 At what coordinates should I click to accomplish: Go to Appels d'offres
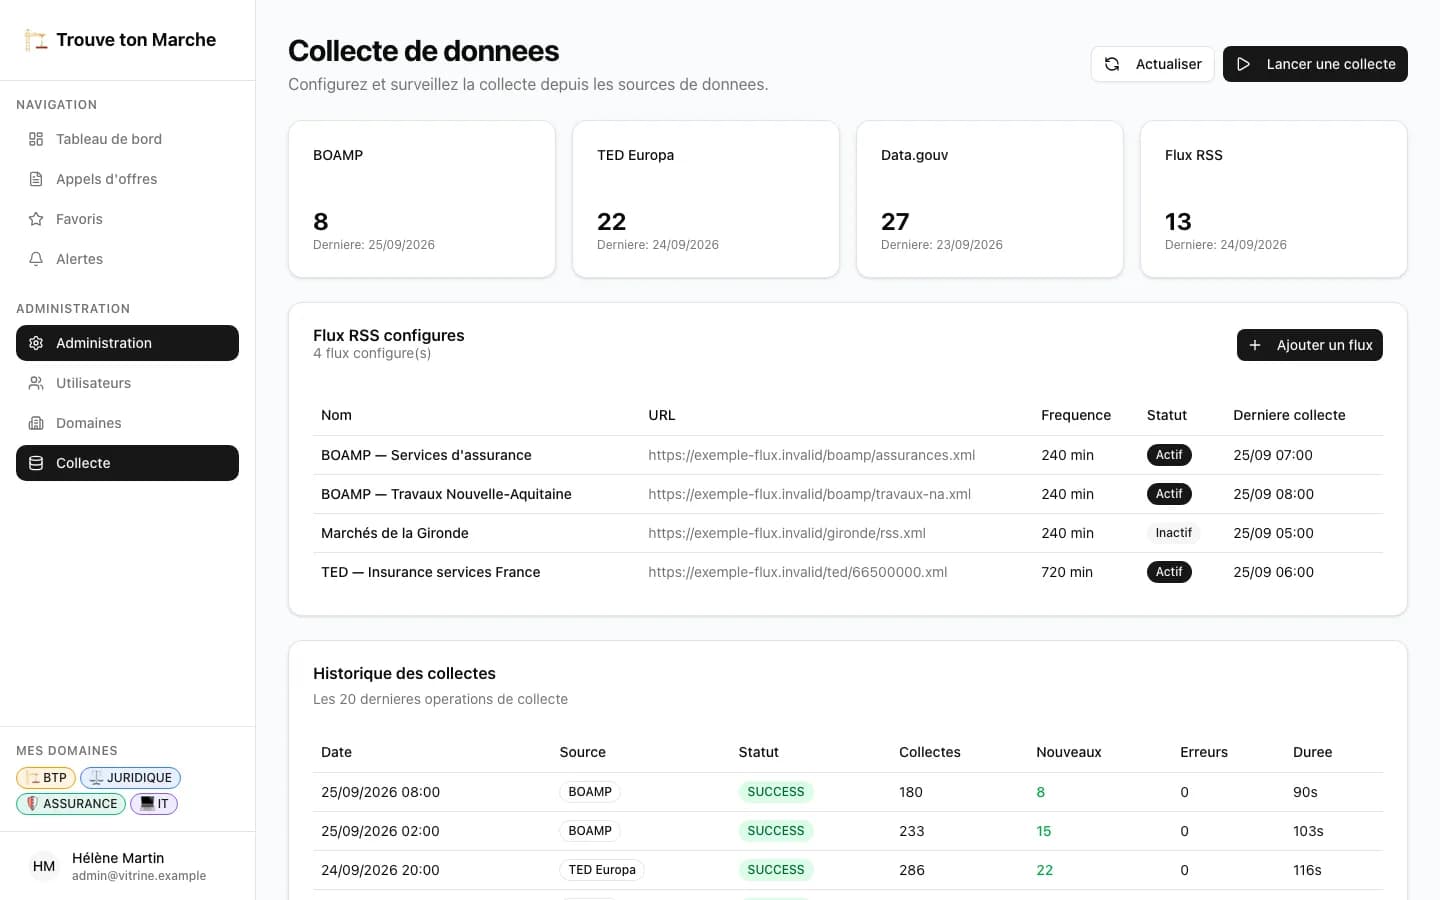[x=127, y=179]
